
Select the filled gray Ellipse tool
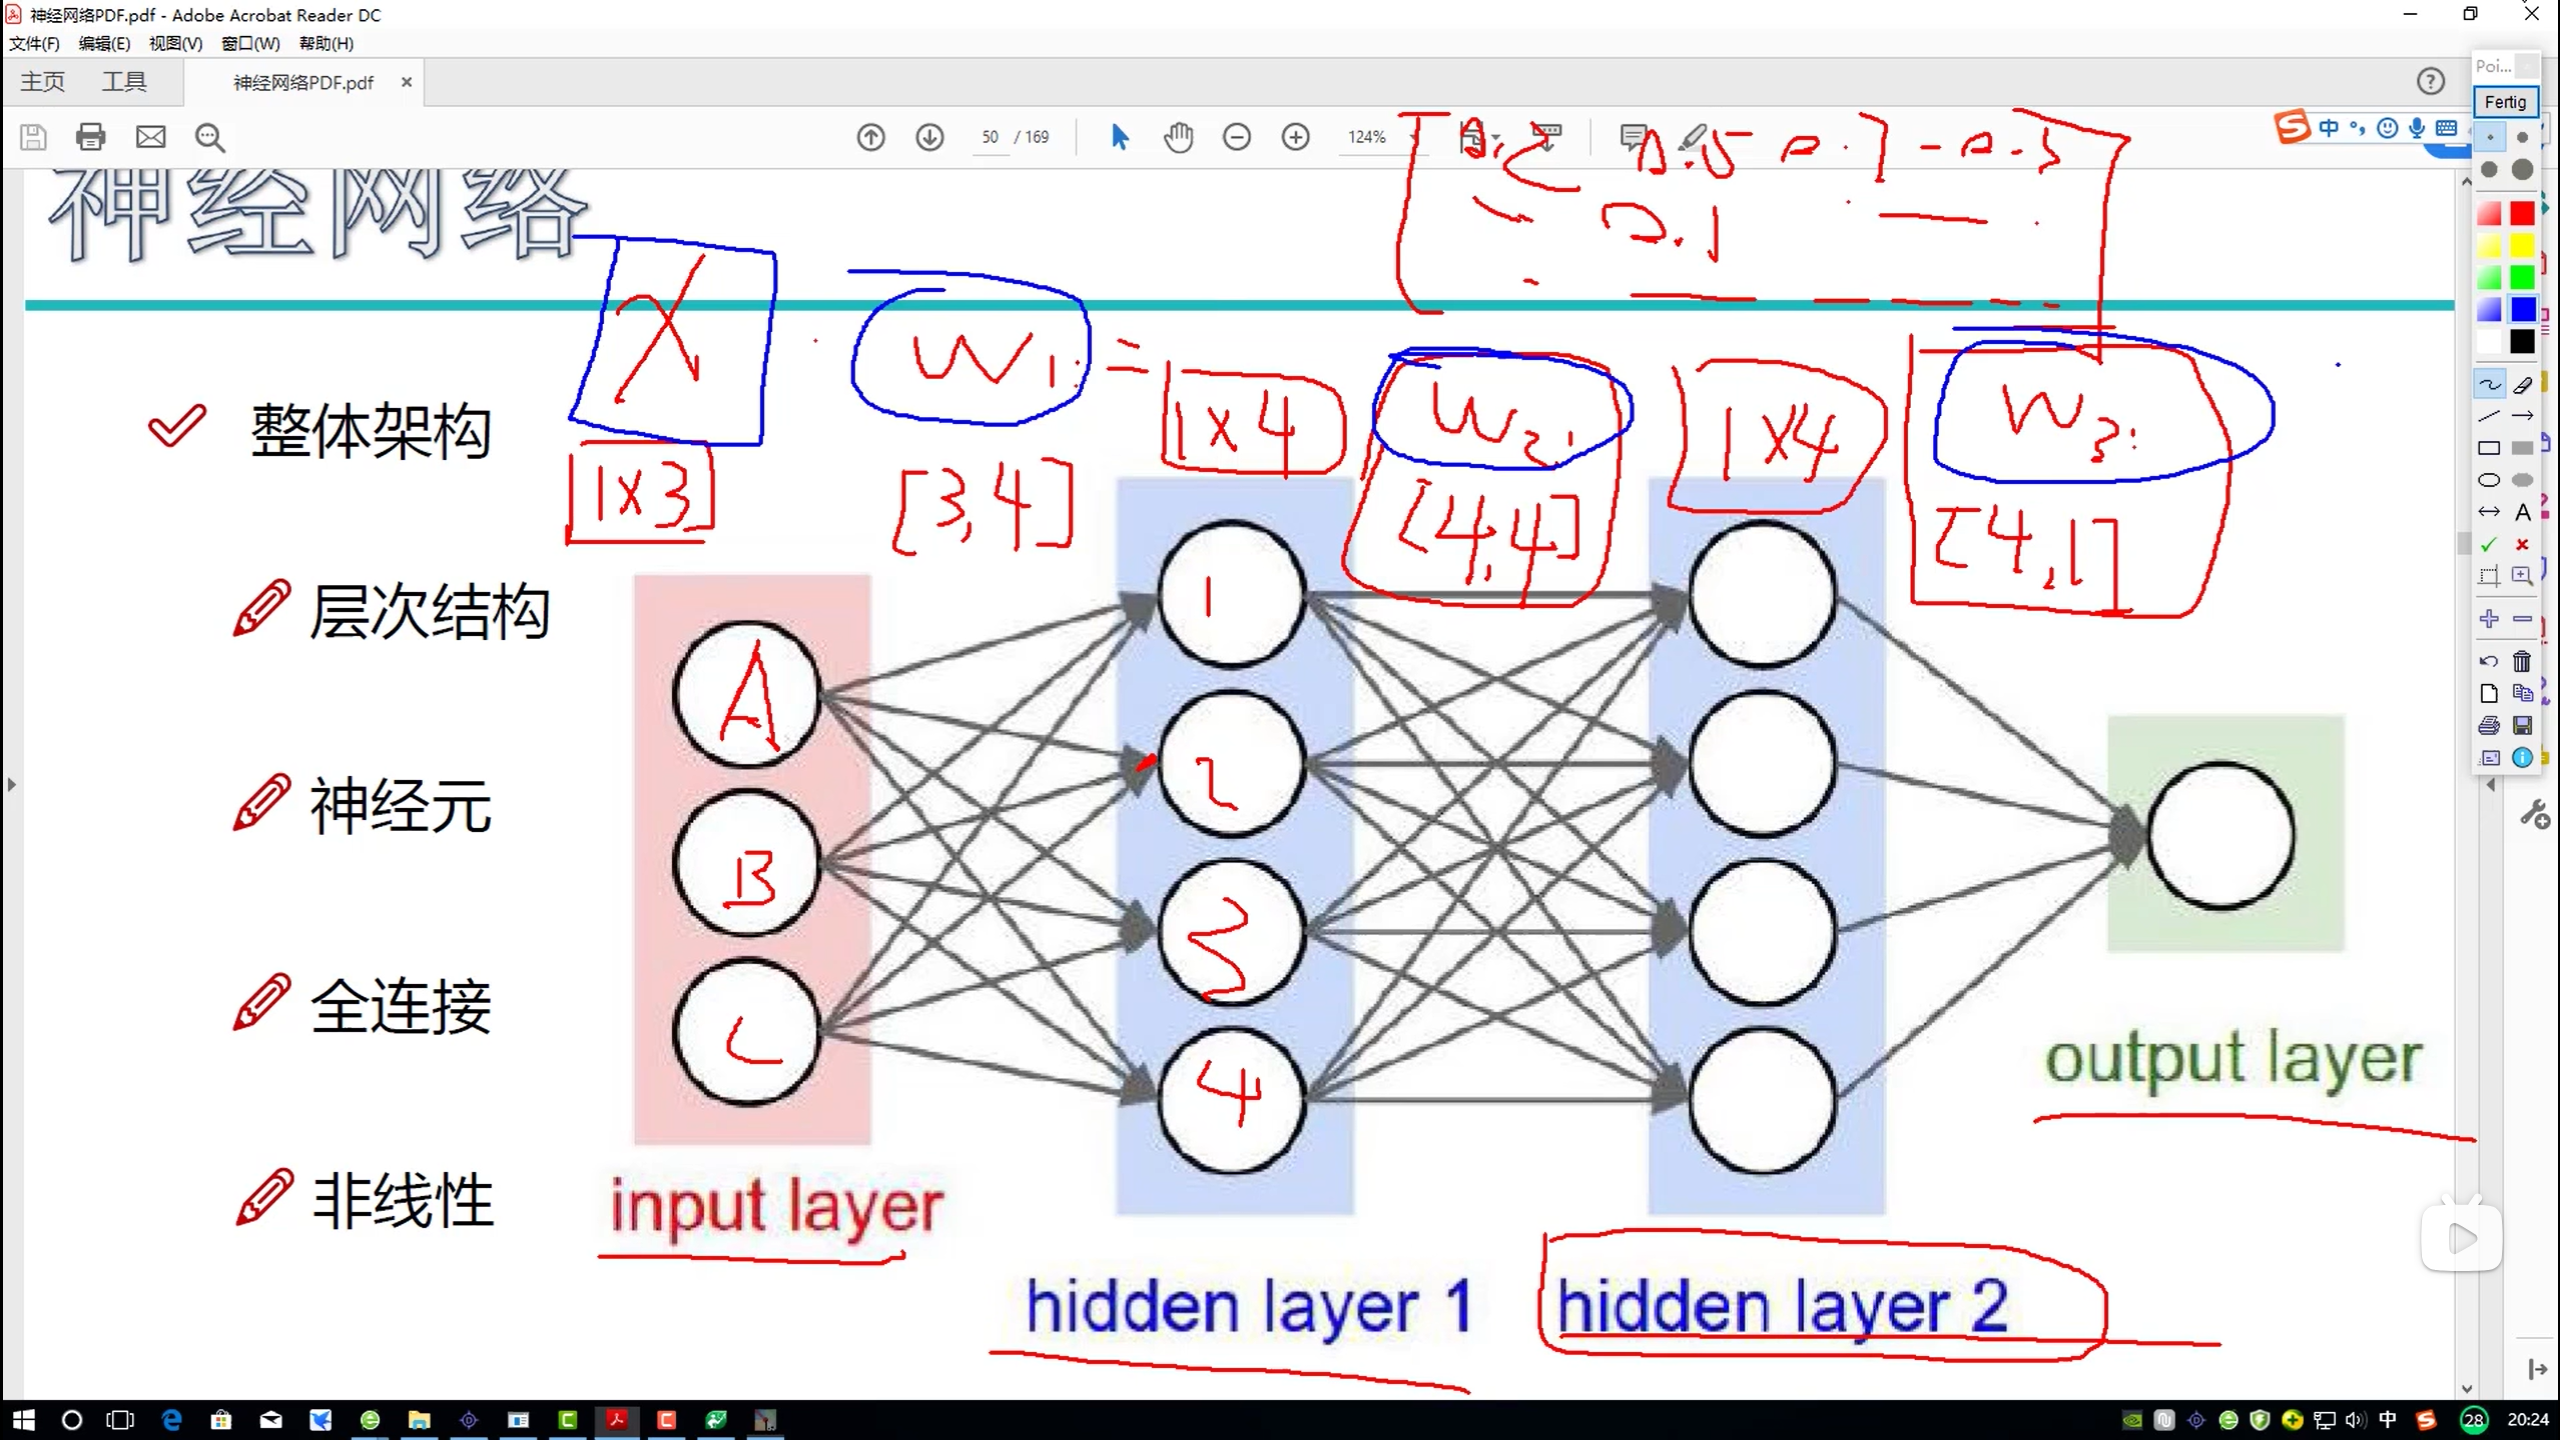2522,480
